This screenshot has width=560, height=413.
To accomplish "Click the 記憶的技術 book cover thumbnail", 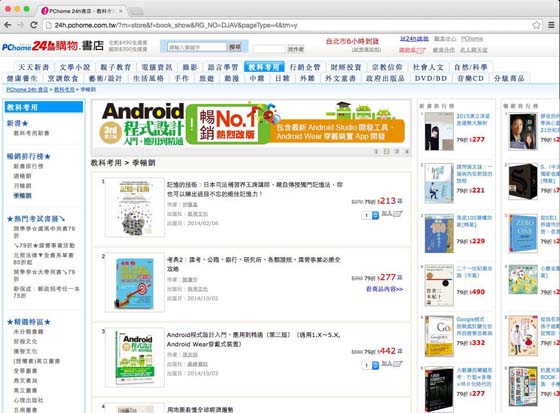I will click(135, 208).
